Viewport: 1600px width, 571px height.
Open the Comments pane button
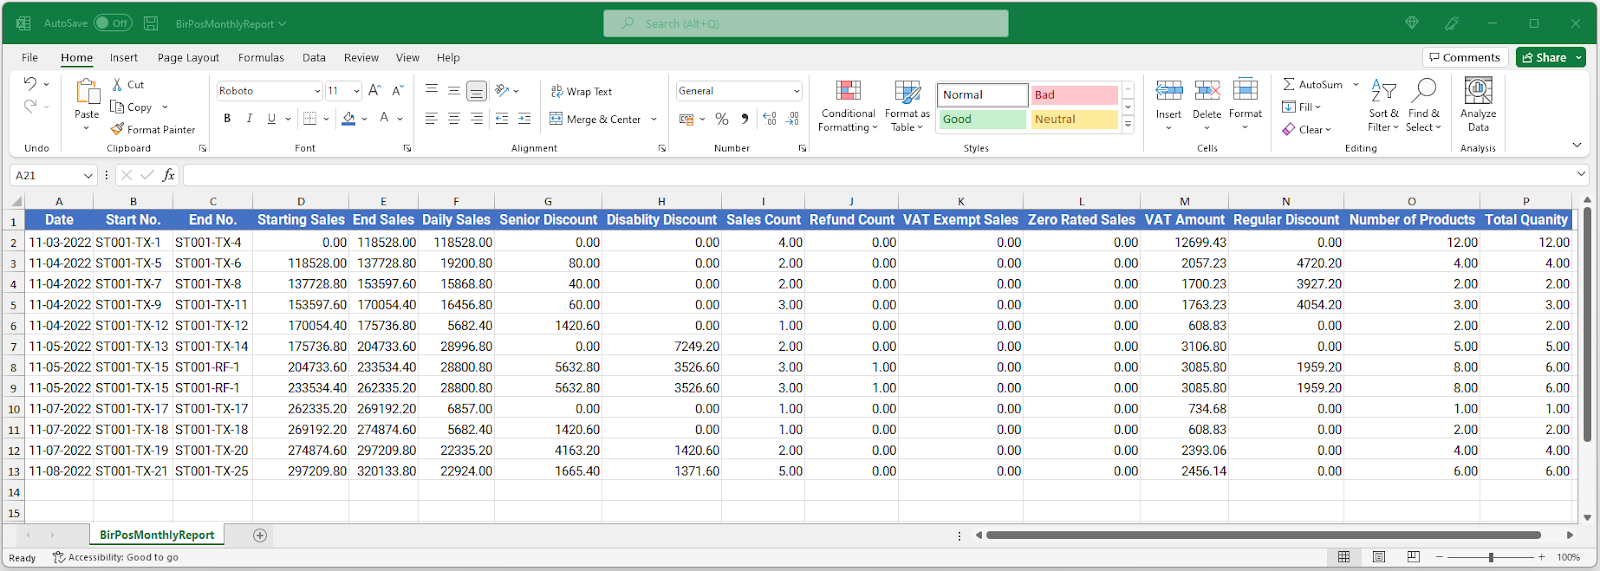[1464, 58]
